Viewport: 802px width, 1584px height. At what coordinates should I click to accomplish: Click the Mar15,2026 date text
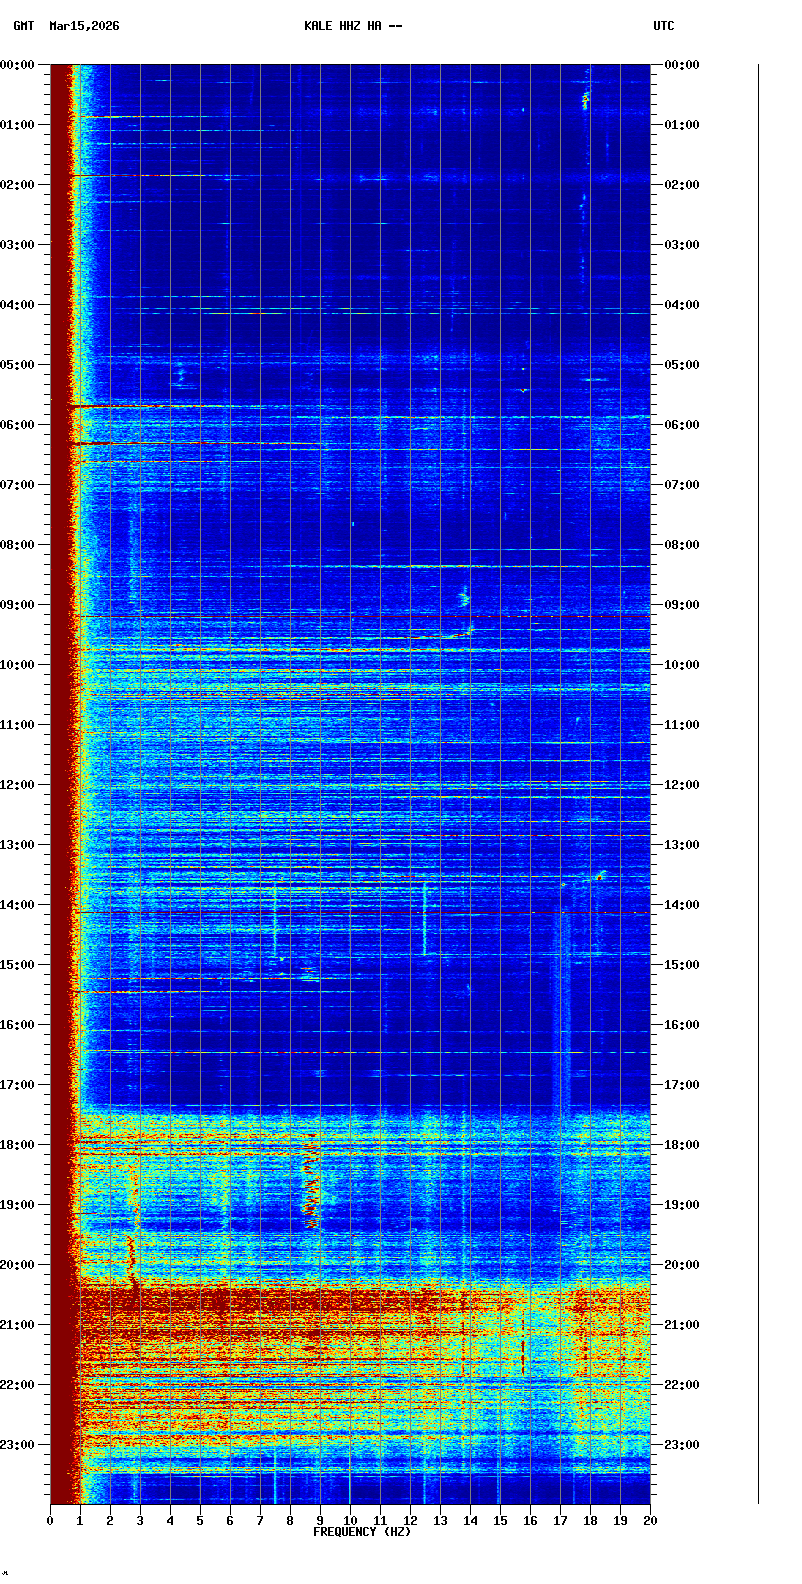(84, 26)
